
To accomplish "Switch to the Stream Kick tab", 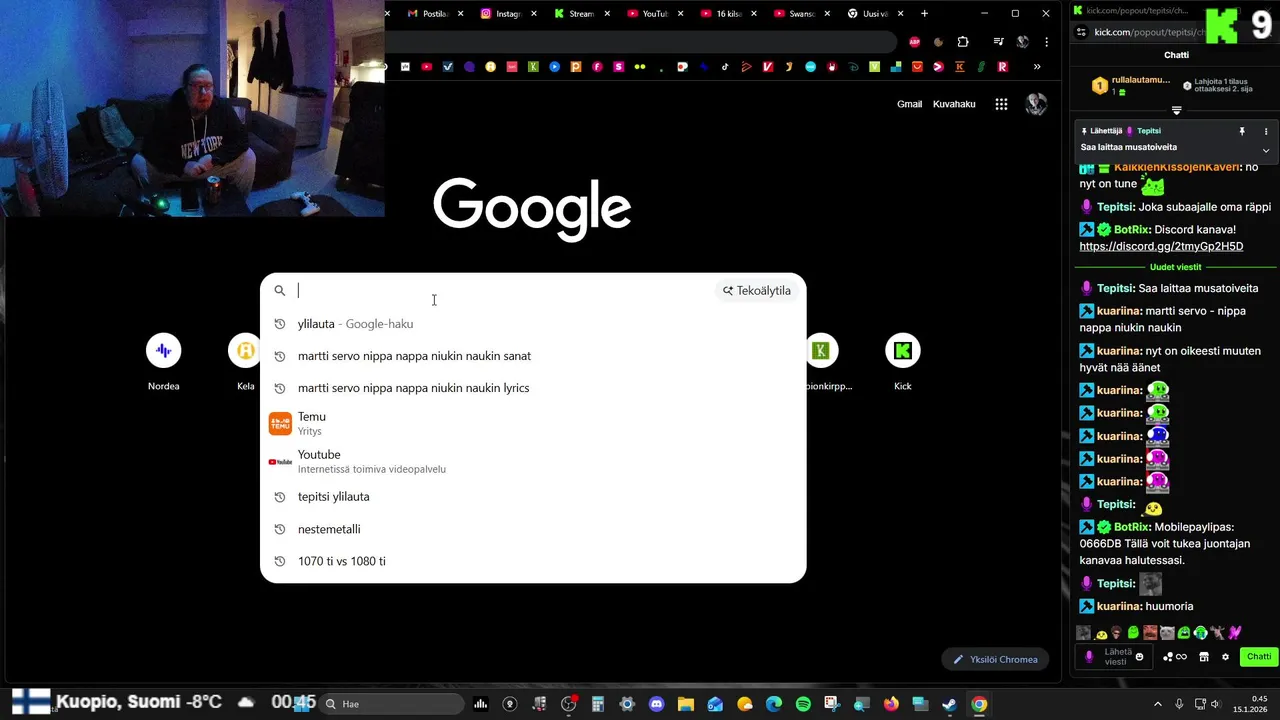I will point(580,13).
